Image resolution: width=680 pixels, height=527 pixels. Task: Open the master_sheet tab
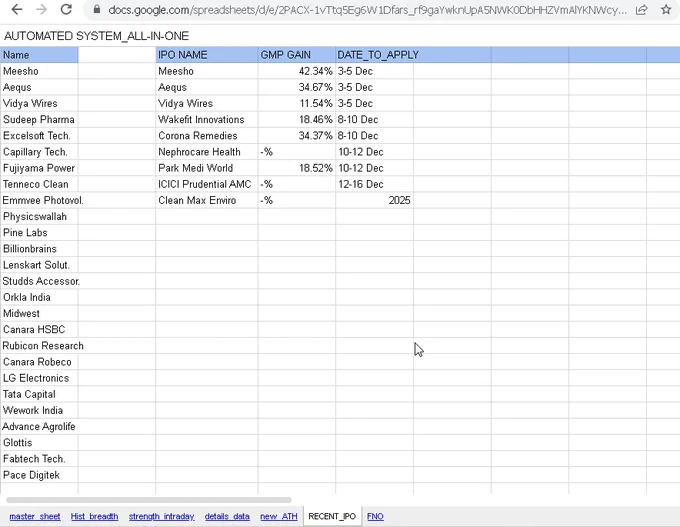(x=35, y=516)
